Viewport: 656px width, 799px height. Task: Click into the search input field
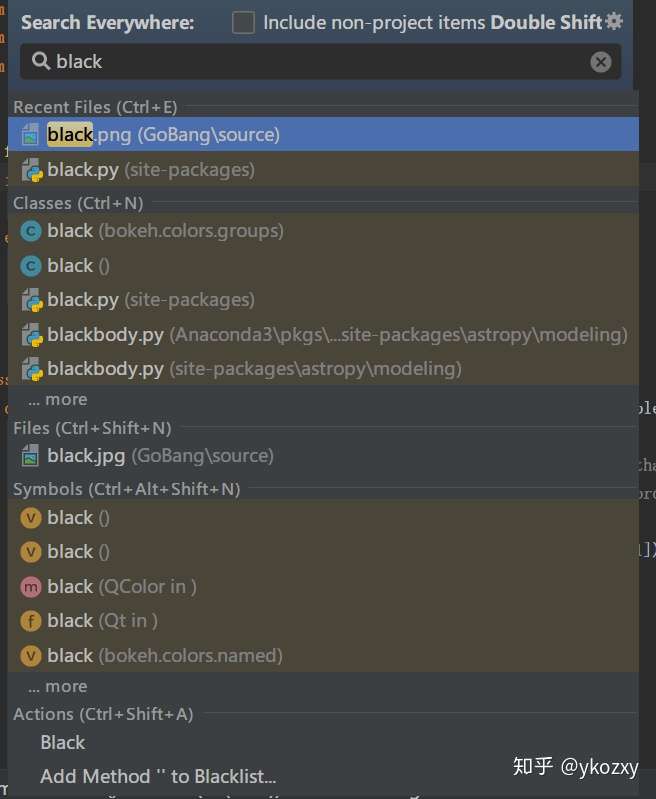pyautogui.click(x=321, y=62)
